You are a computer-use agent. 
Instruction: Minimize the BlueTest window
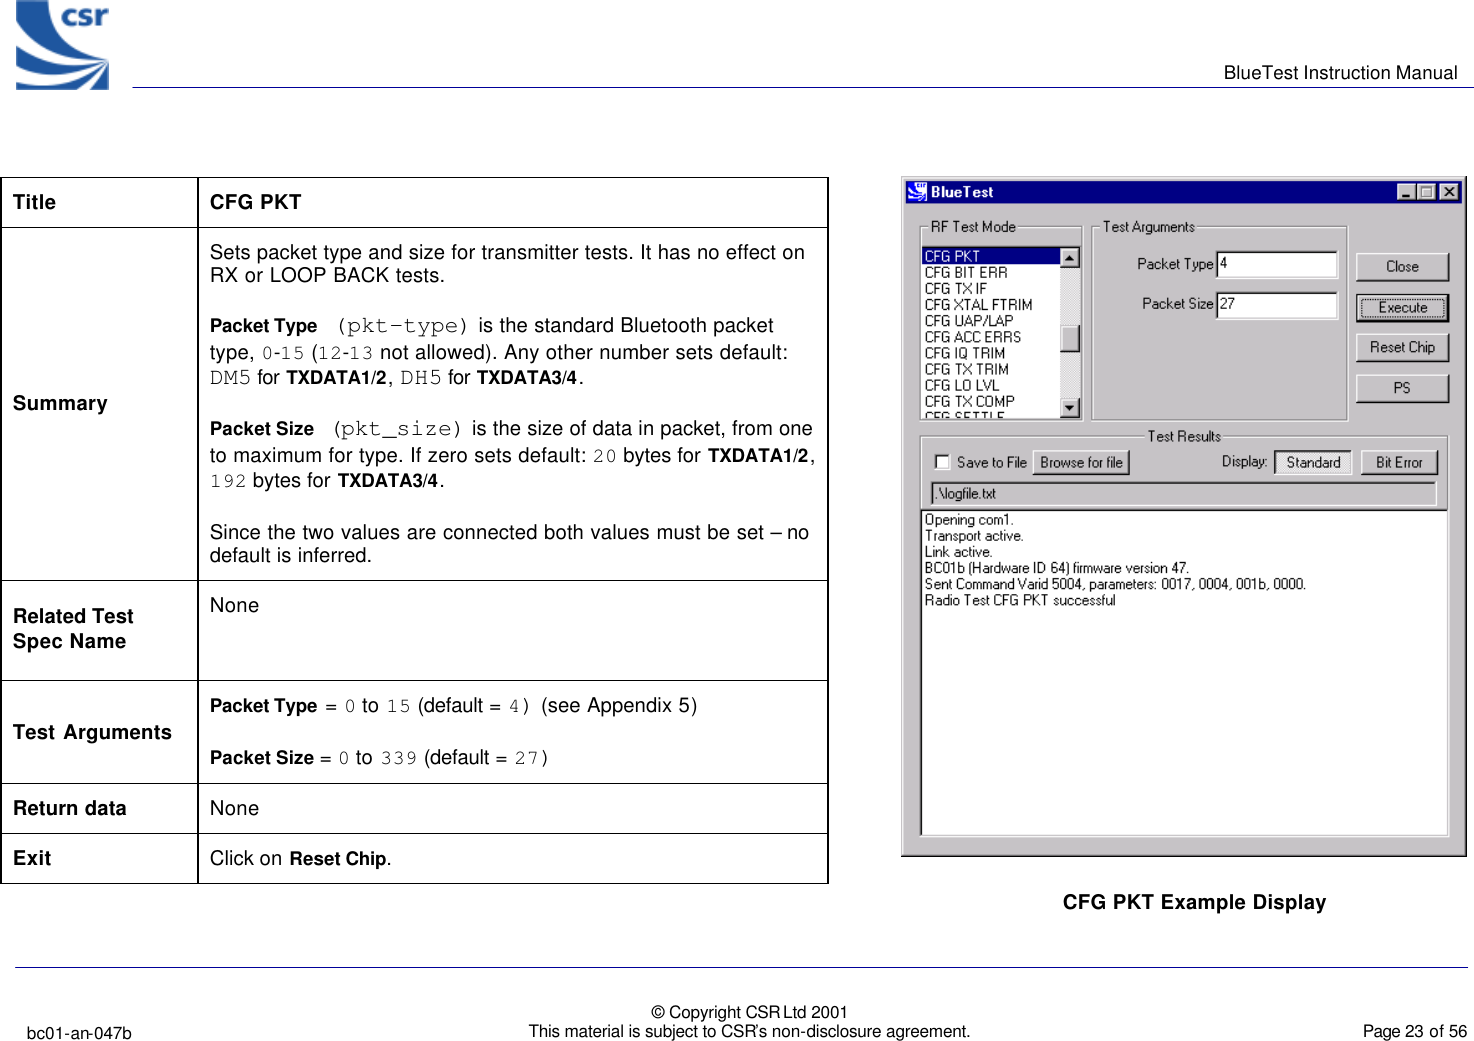[x=1406, y=192]
